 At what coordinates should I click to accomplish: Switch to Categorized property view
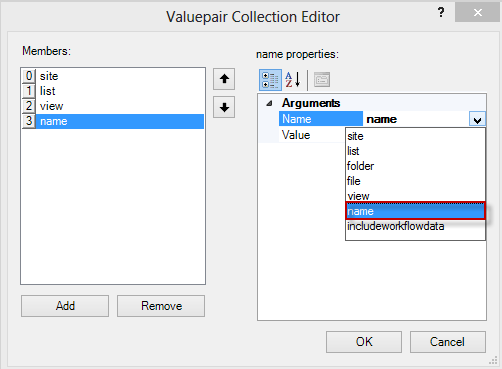click(x=270, y=80)
